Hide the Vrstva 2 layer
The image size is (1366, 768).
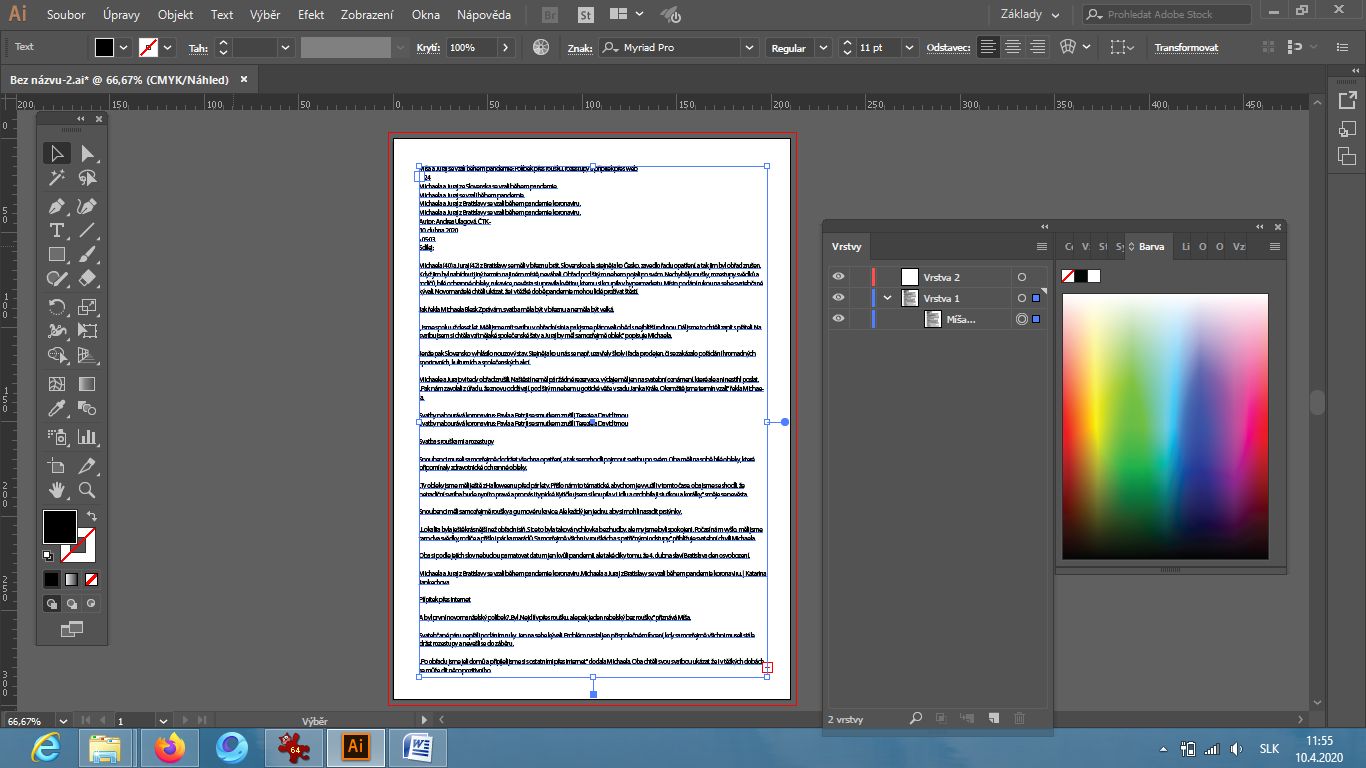(838, 277)
